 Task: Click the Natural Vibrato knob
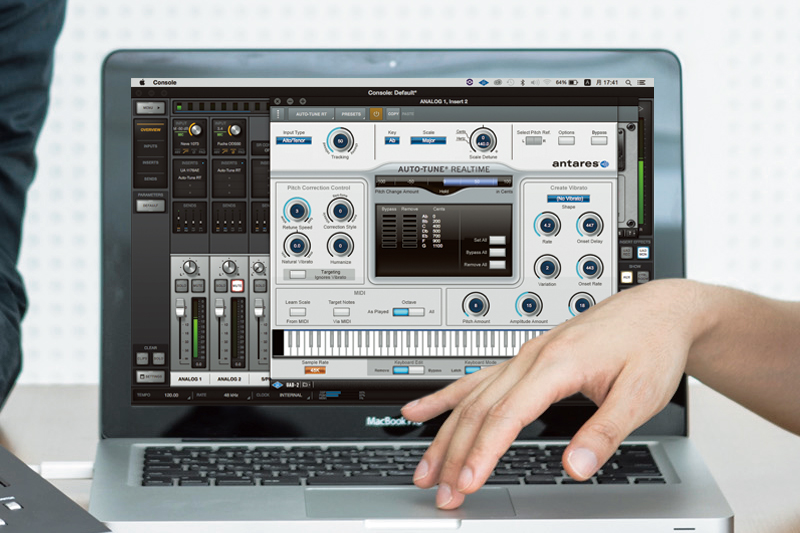[x=297, y=246]
